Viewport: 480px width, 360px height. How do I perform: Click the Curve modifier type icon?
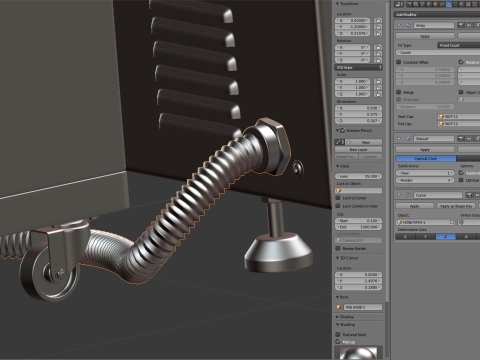pyautogui.click(x=409, y=195)
